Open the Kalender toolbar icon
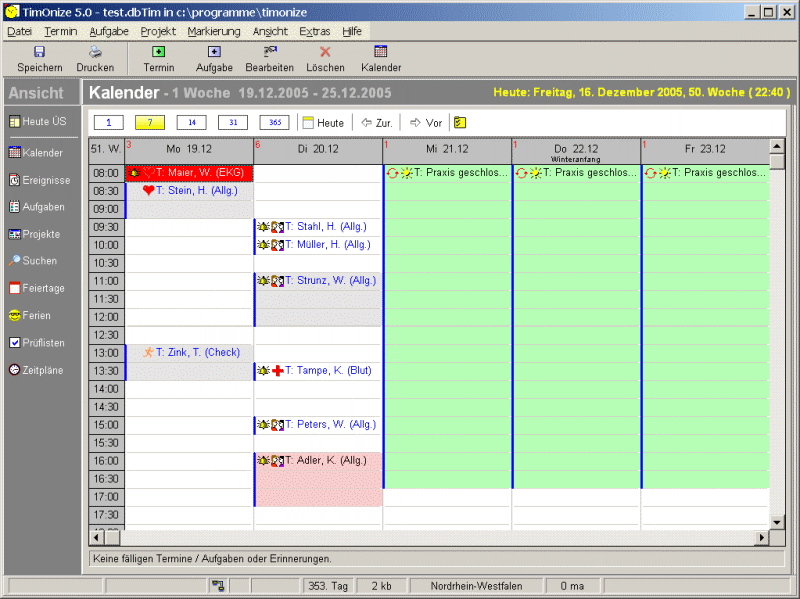Screen dimensions: 800x599 pos(381,52)
